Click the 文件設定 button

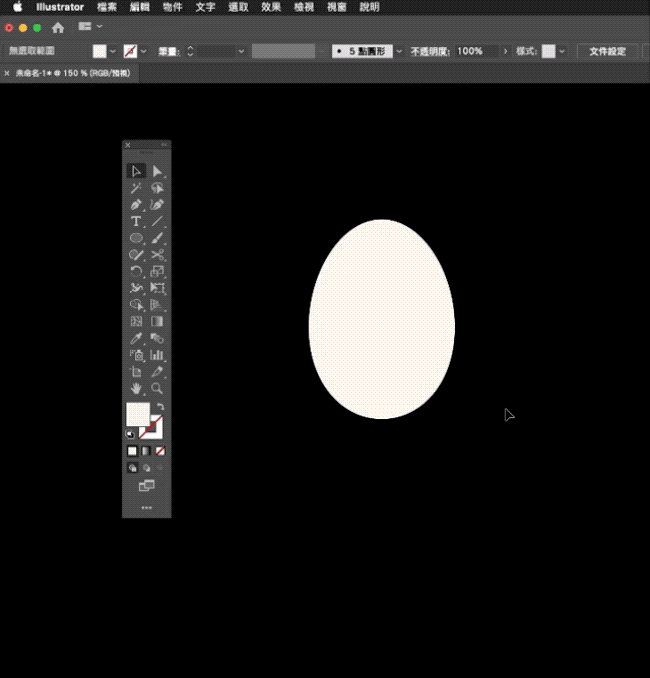(606, 51)
